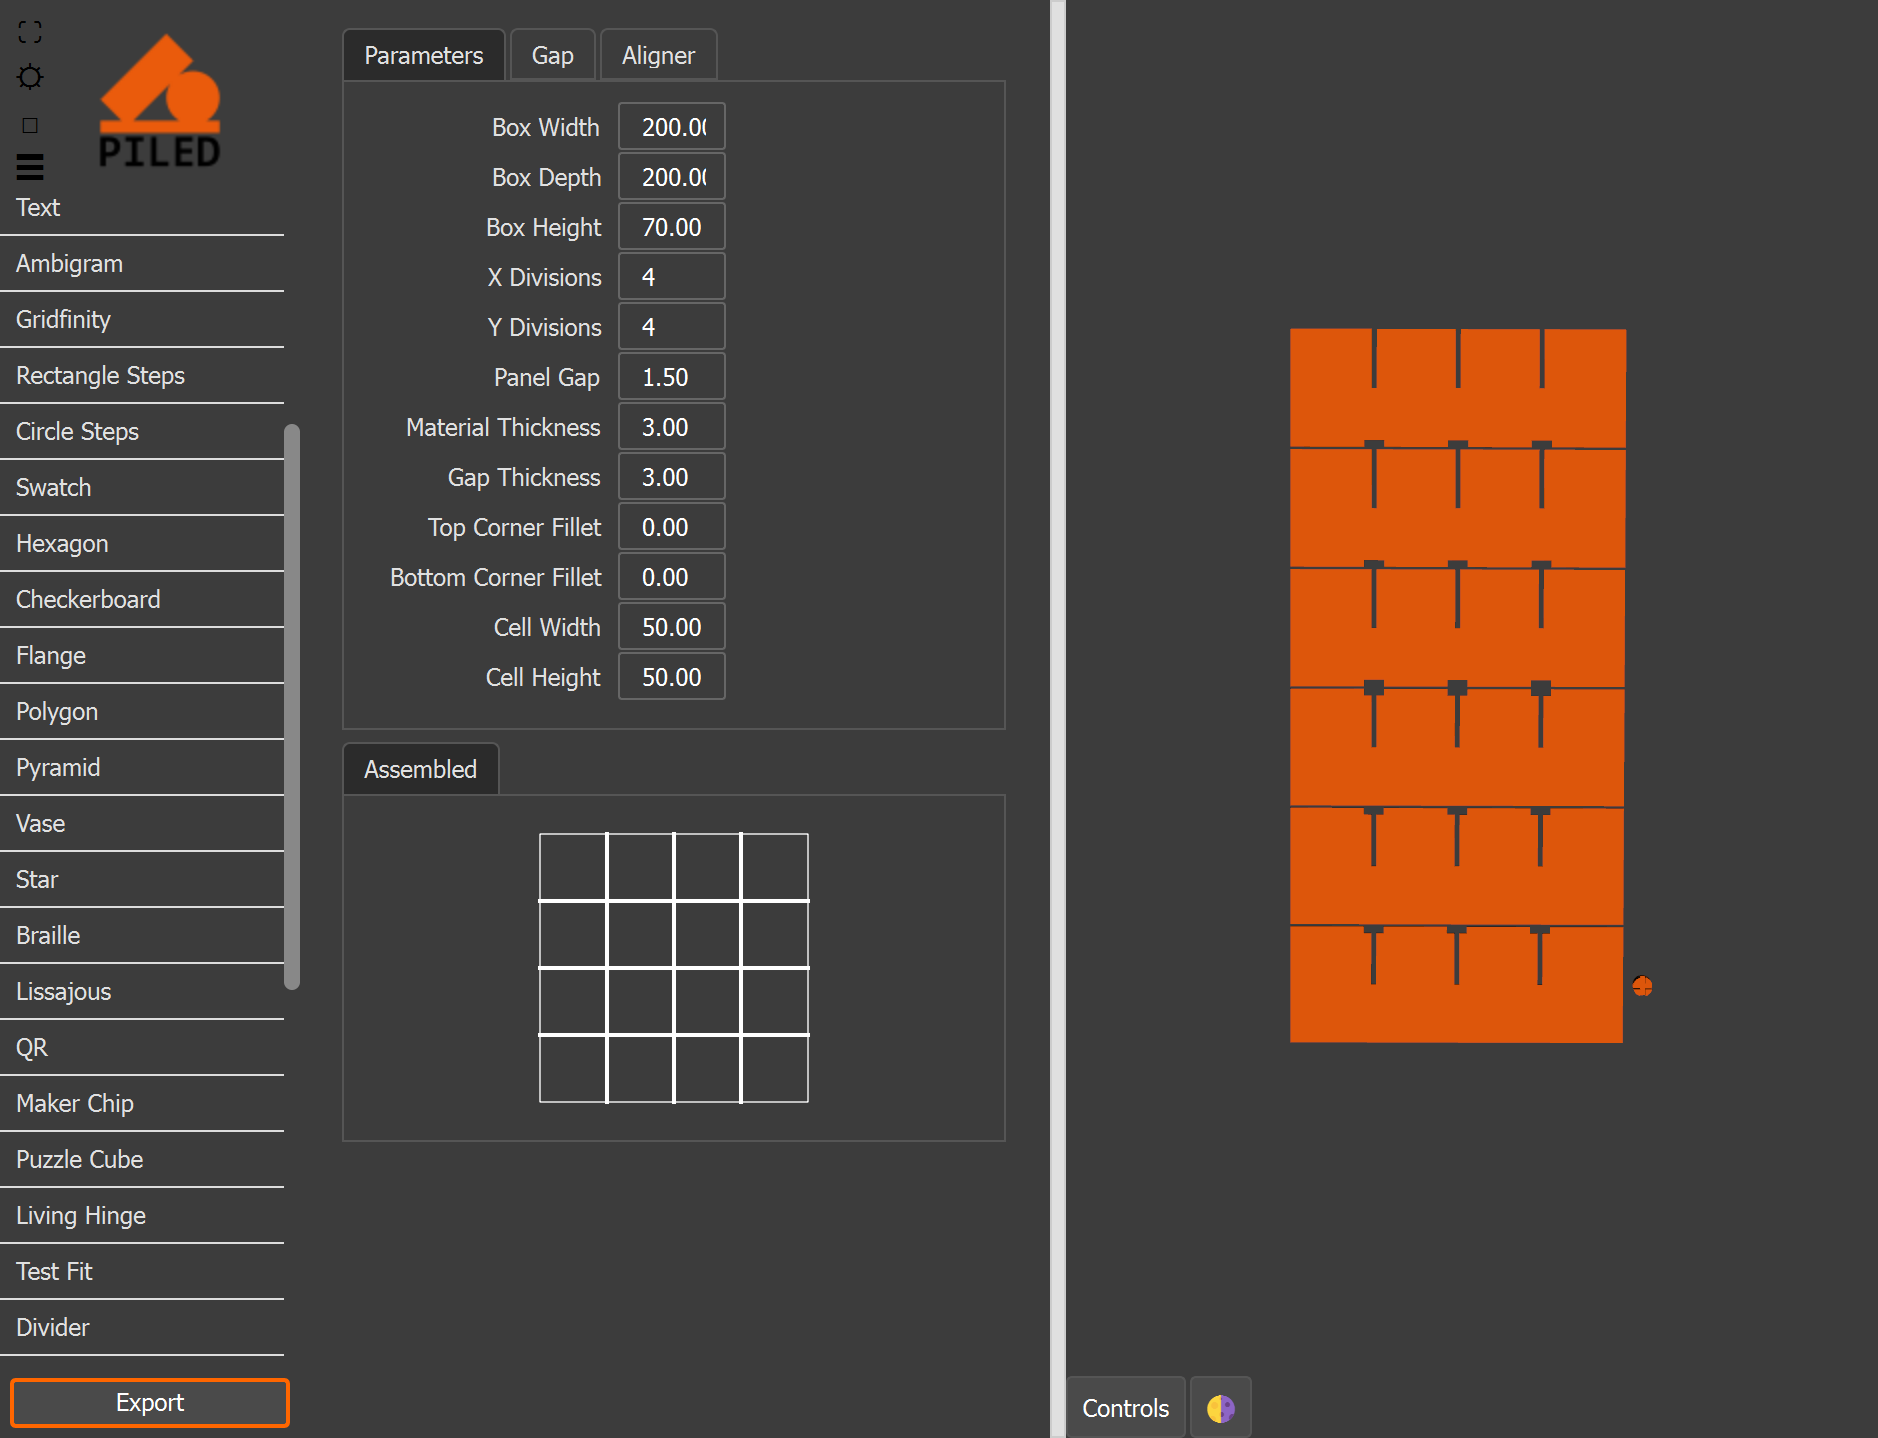Viewport: 1878px width, 1438px height.
Task: Switch to the Gap tab
Action: [552, 55]
